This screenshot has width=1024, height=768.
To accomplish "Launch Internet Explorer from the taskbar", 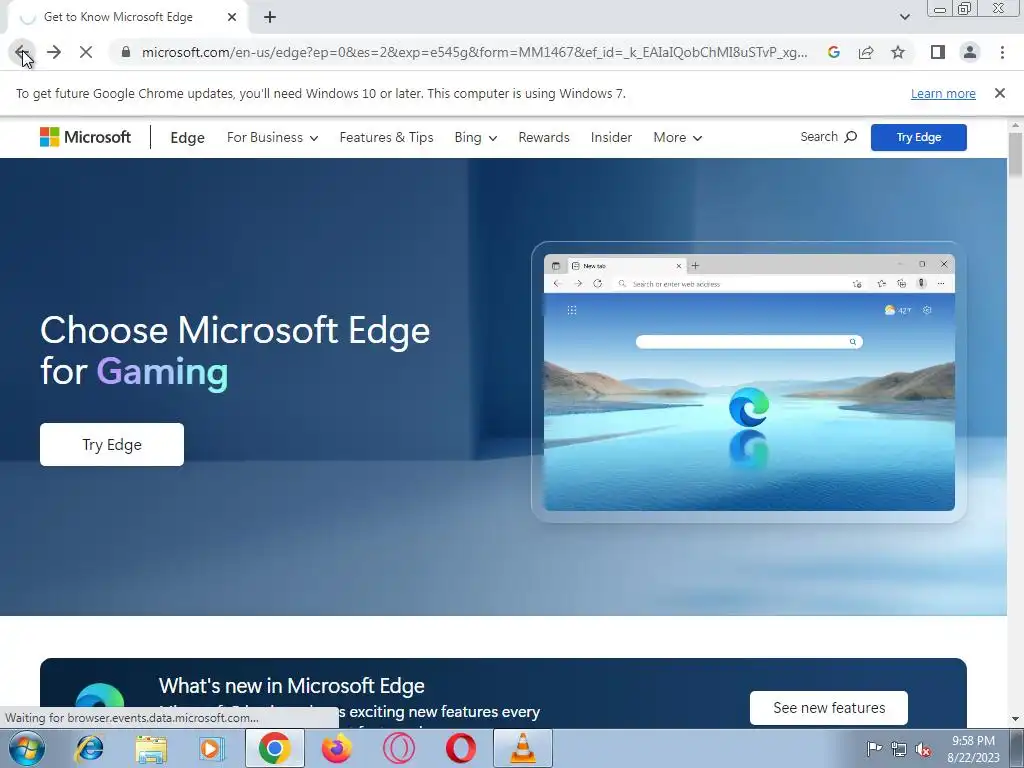I will tap(89, 748).
